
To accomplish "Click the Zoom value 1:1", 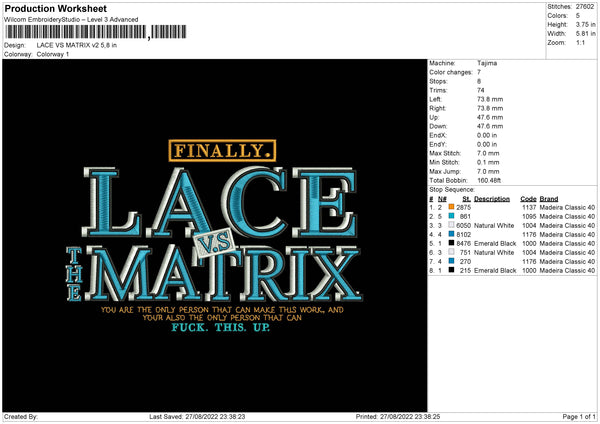I will coord(580,42).
